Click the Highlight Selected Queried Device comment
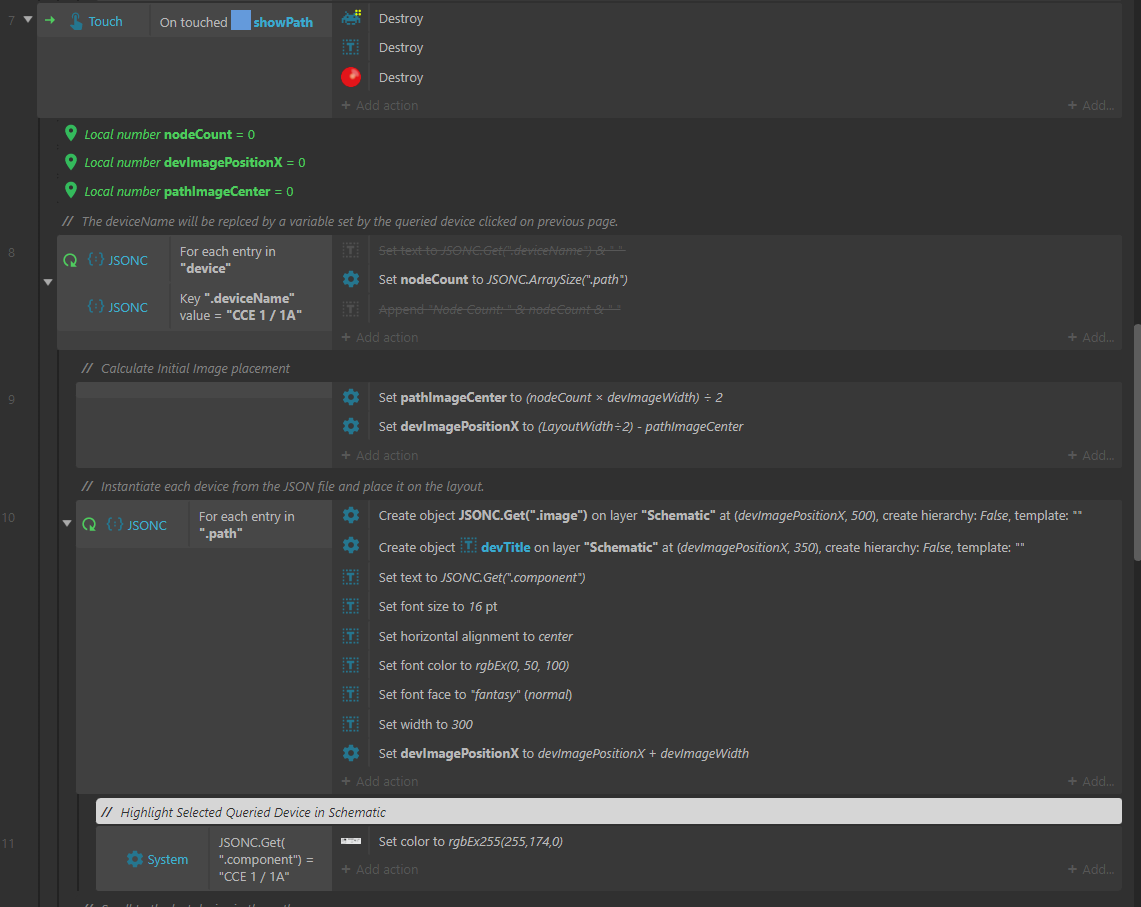The height and width of the screenshot is (907, 1141). [251, 812]
